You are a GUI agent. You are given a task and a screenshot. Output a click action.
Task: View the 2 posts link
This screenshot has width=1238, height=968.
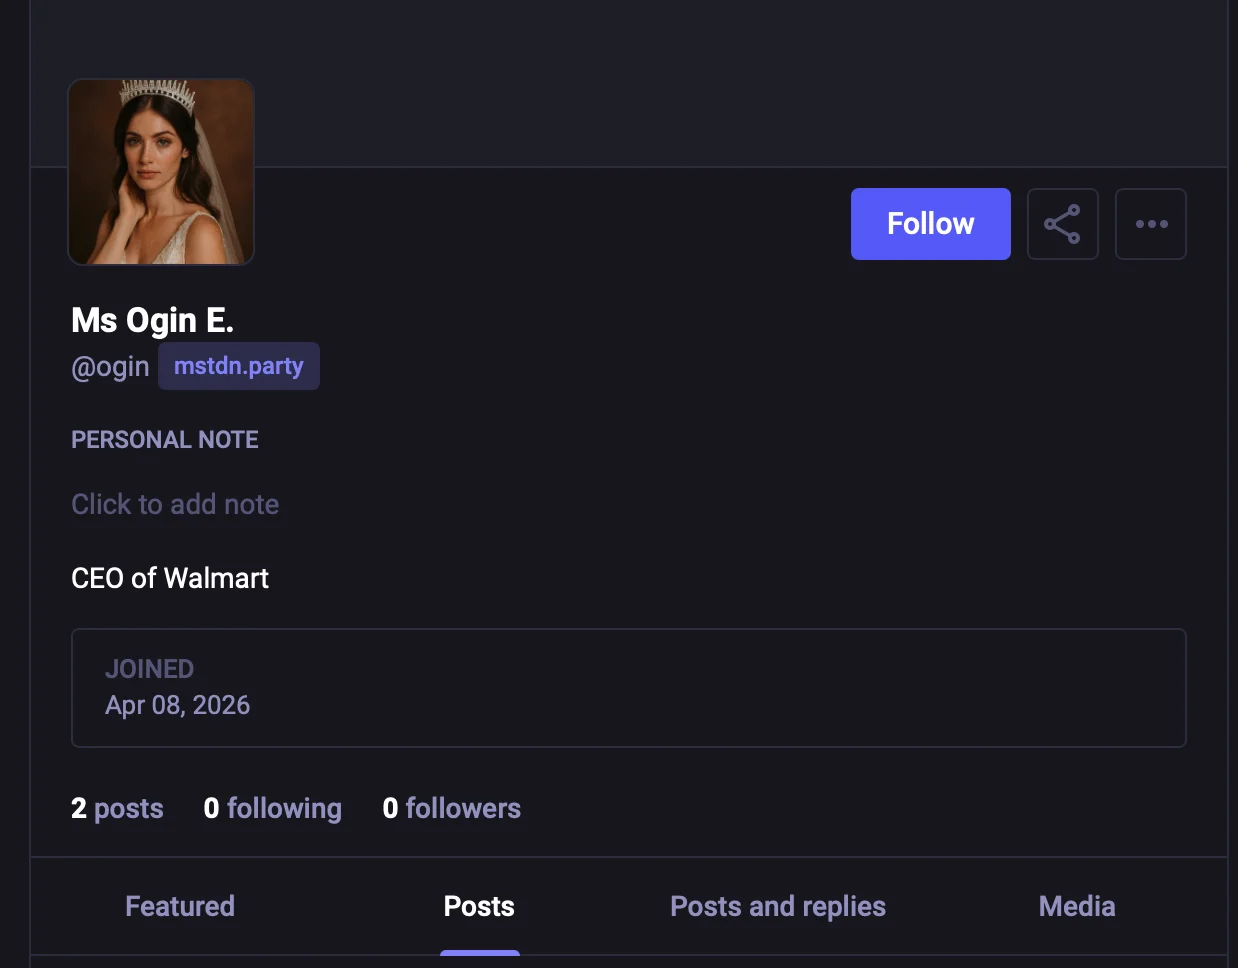coord(116,808)
